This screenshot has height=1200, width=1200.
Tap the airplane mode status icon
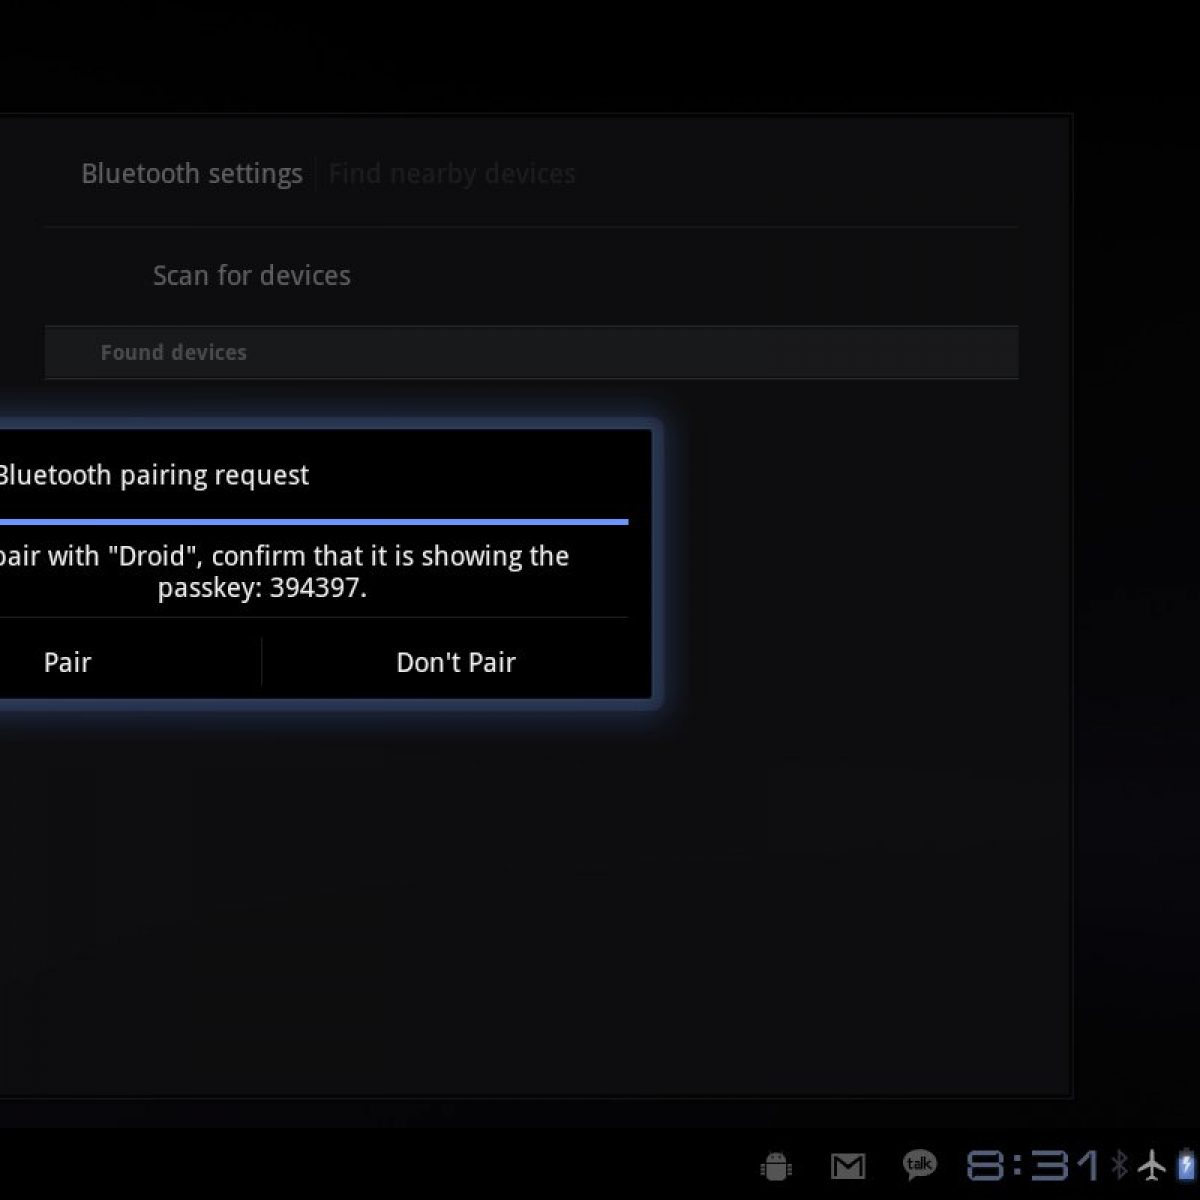click(1152, 1165)
